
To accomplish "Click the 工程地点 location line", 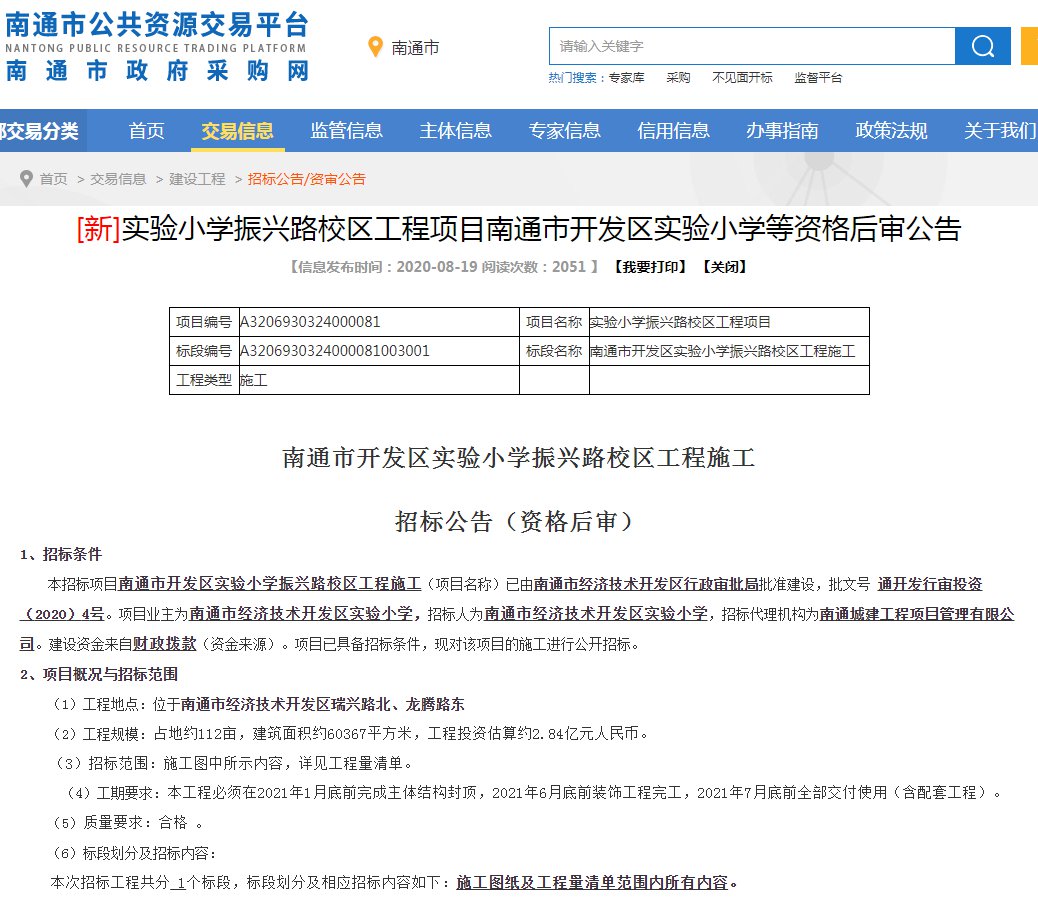I will 259,704.
